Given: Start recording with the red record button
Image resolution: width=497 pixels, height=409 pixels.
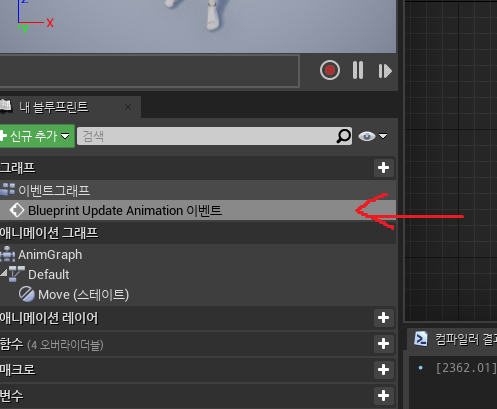Looking at the screenshot, I should coord(330,70).
